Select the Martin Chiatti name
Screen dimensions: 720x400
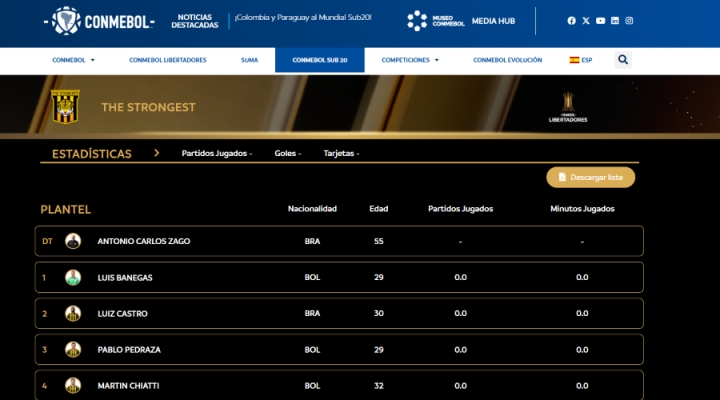128,386
